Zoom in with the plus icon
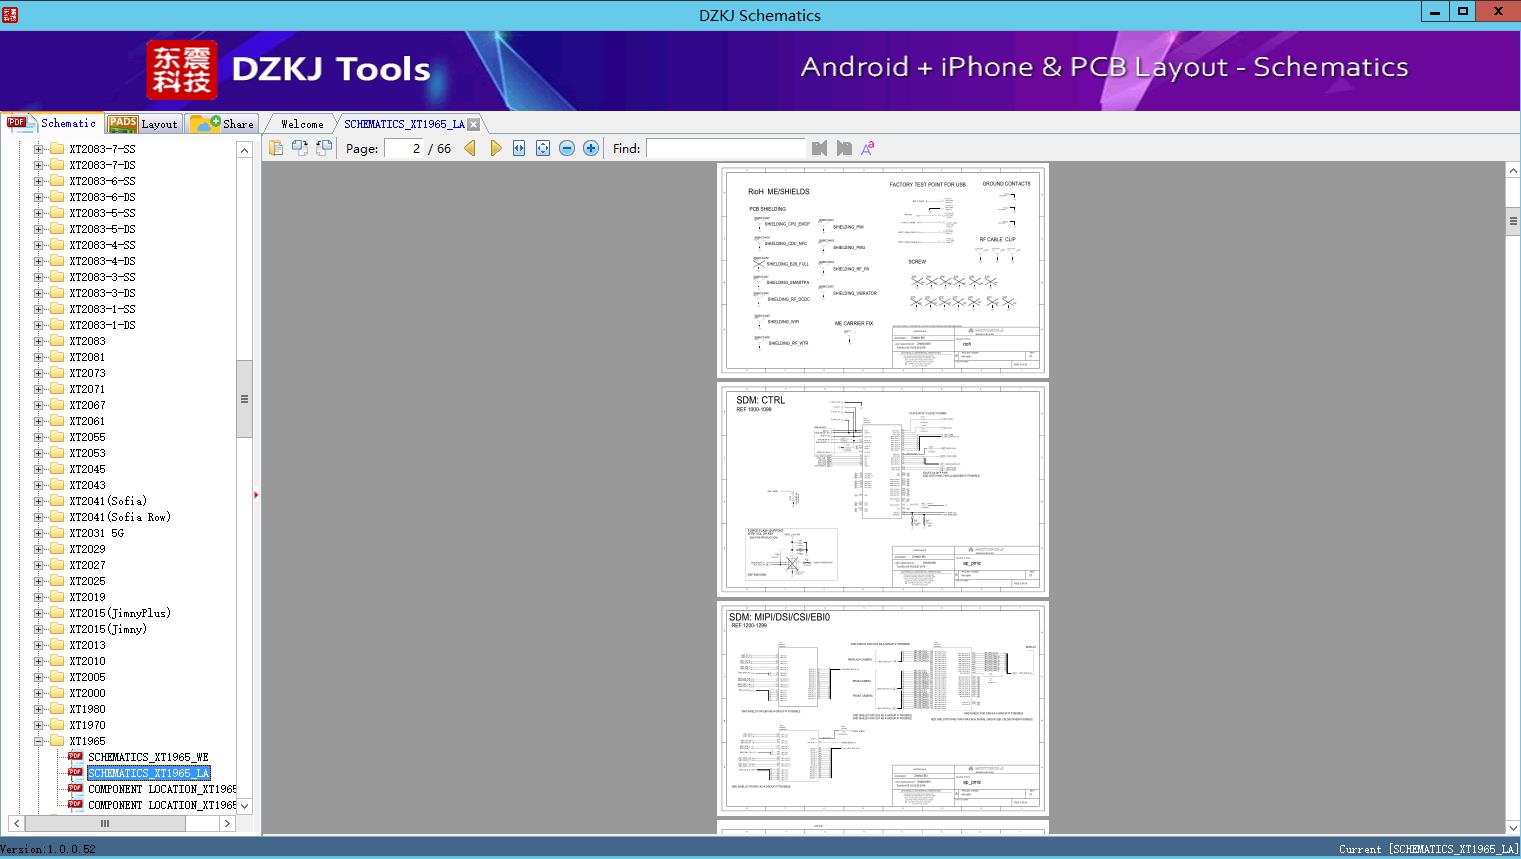1521x859 pixels. coord(591,148)
